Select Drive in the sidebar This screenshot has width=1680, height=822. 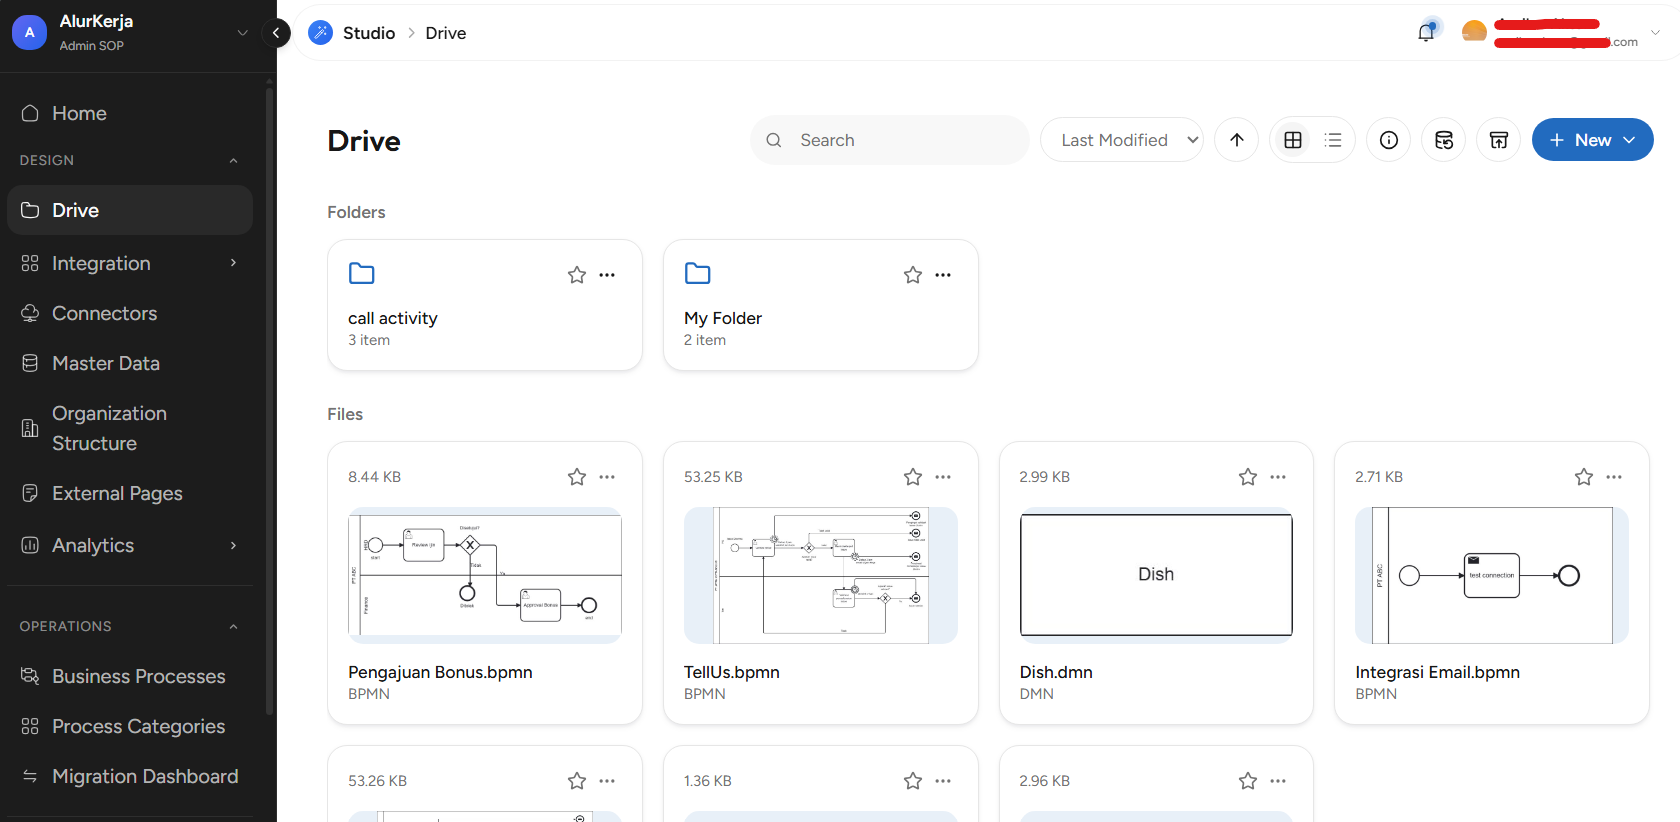point(130,210)
